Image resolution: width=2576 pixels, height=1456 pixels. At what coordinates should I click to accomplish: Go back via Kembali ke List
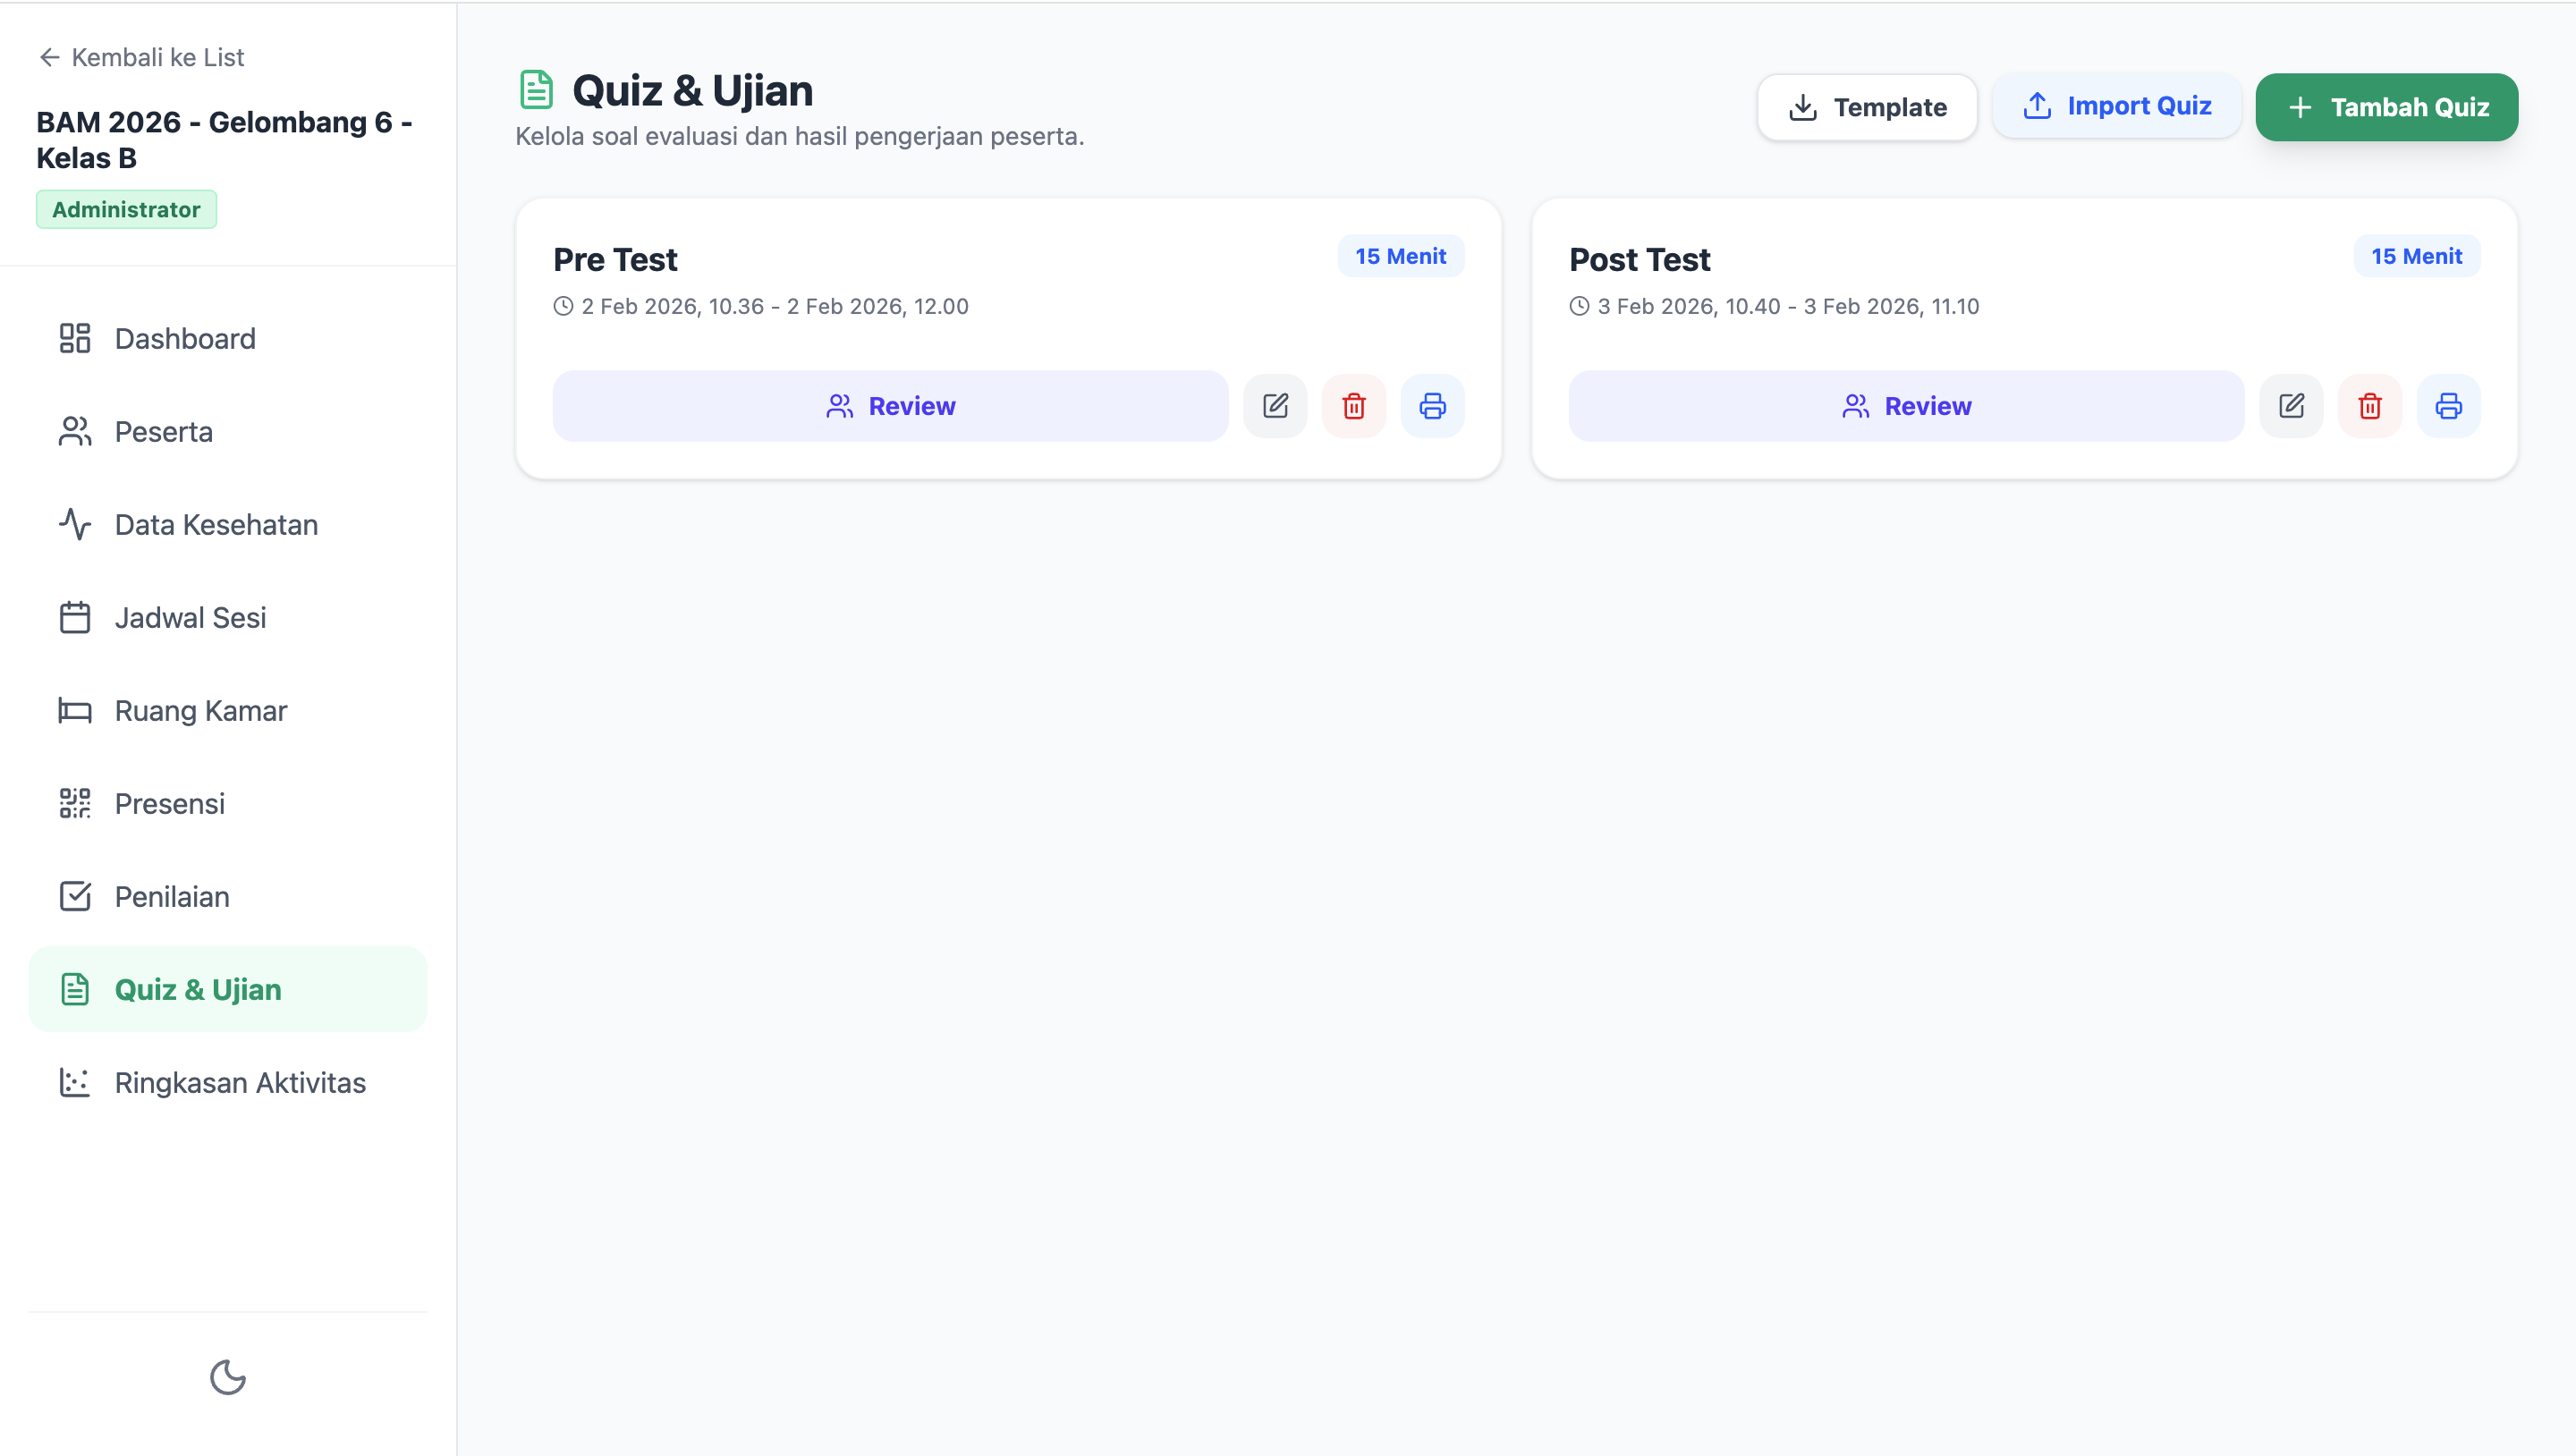(x=141, y=57)
